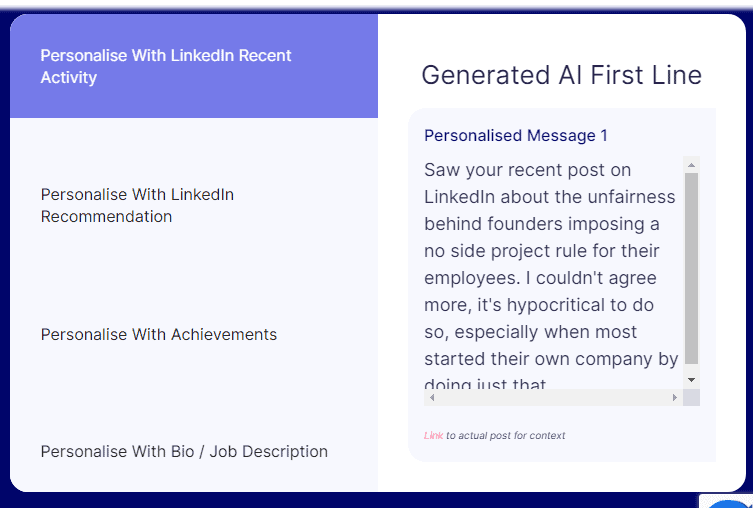Click the Generated AI First Line heading

click(x=561, y=75)
